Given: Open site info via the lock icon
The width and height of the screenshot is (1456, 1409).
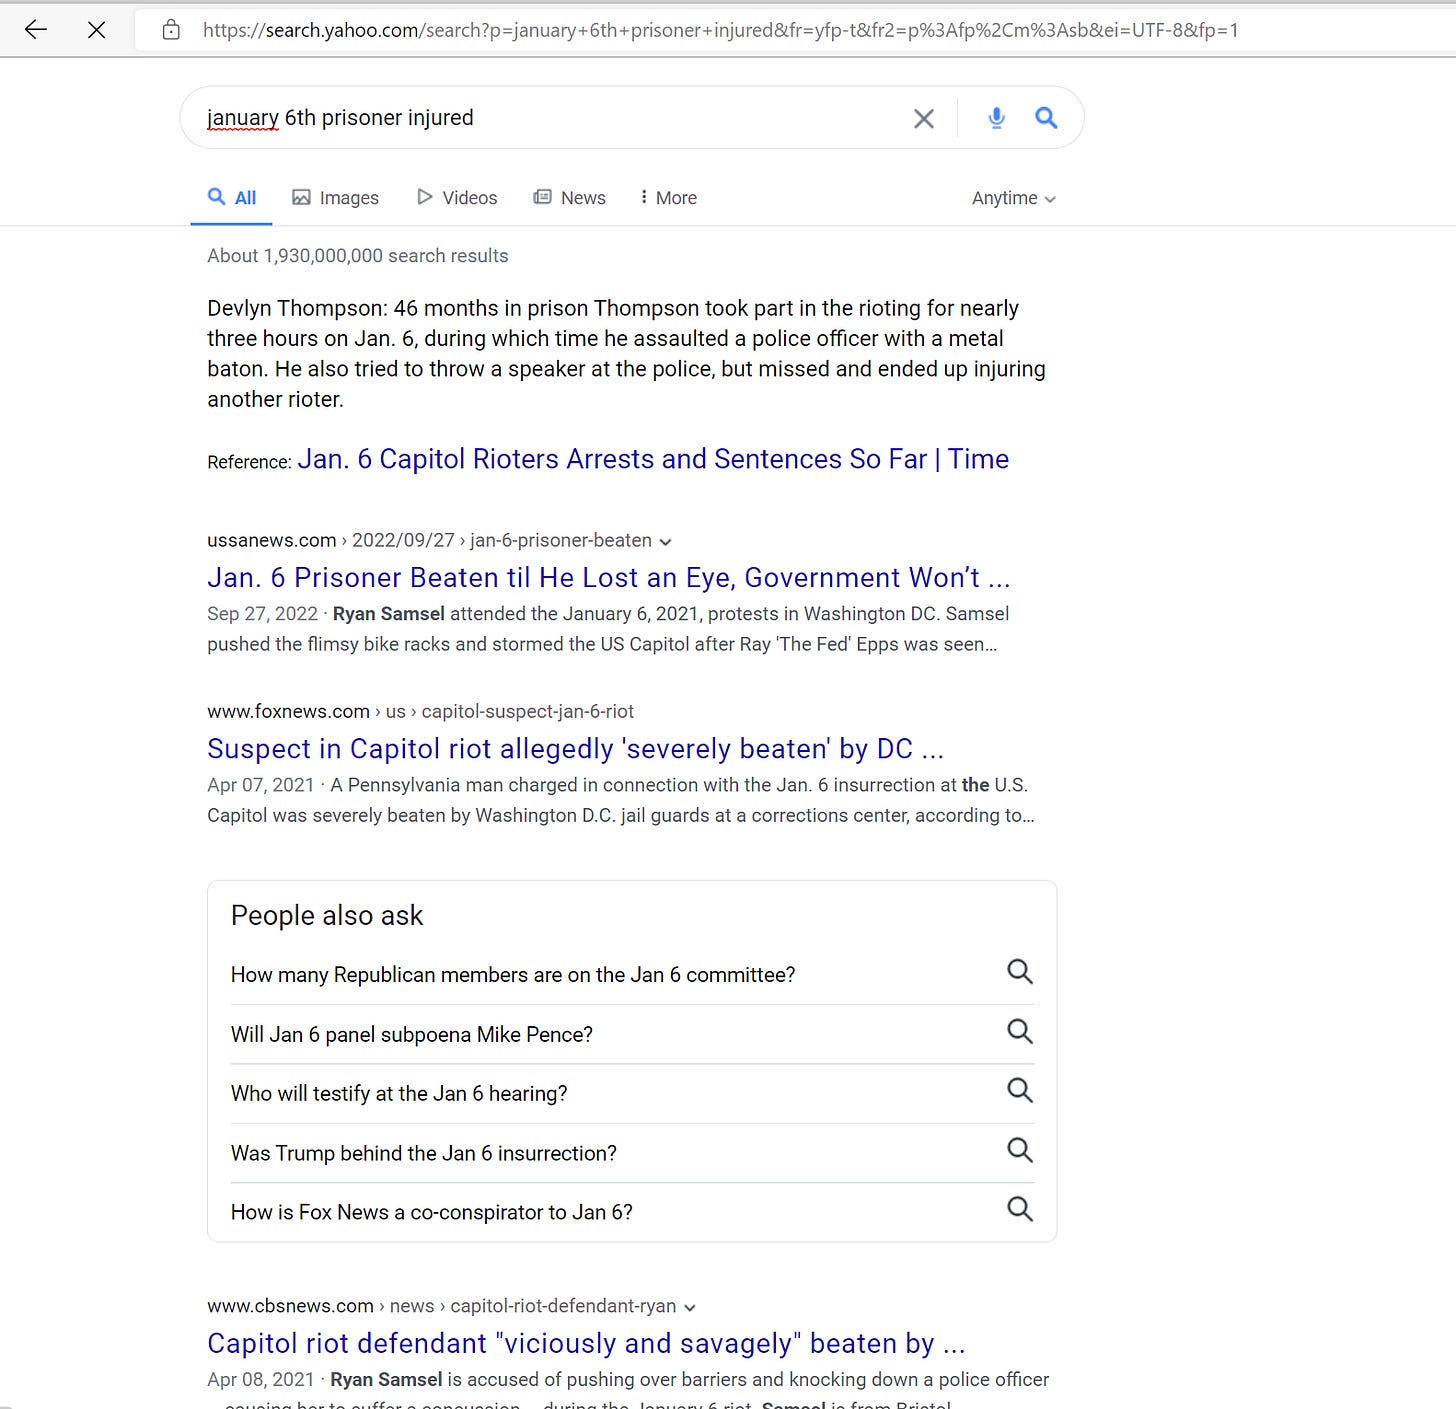Looking at the screenshot, I should 172,30.
